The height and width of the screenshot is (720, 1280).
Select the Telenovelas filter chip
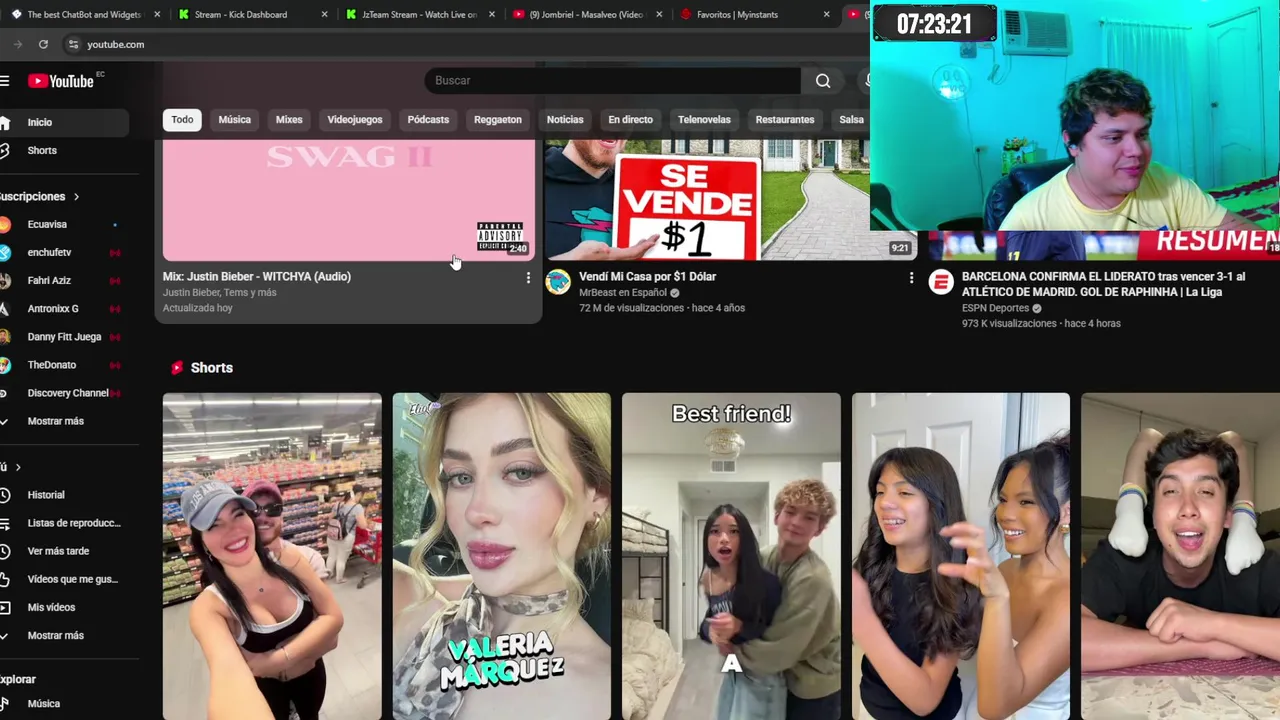pos(704,120)
